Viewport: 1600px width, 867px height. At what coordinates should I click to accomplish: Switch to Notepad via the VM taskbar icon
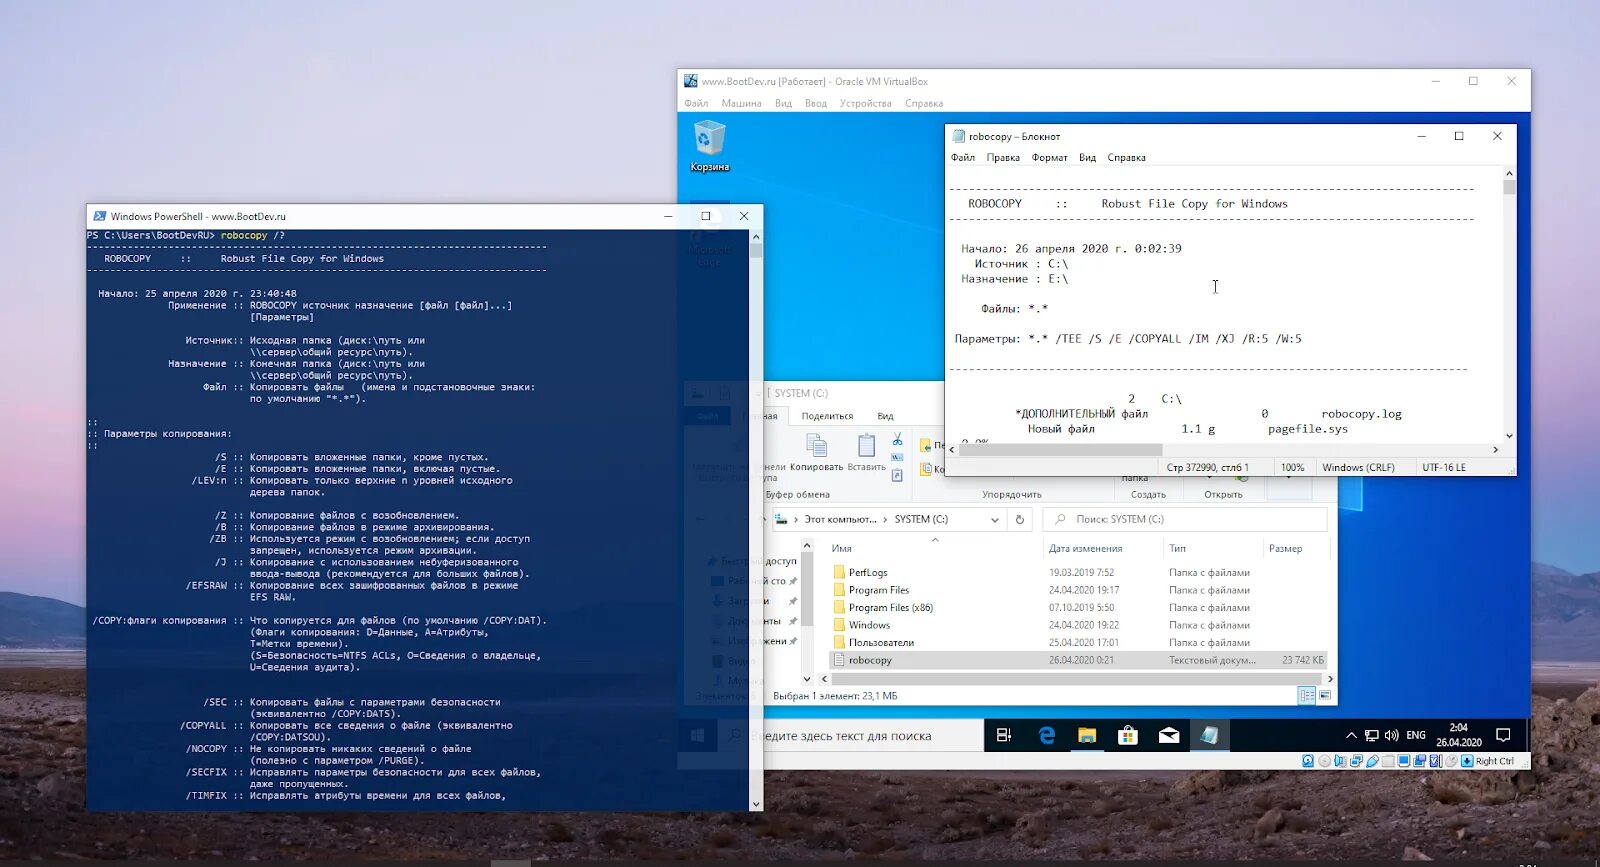[x=1209, y=736]
